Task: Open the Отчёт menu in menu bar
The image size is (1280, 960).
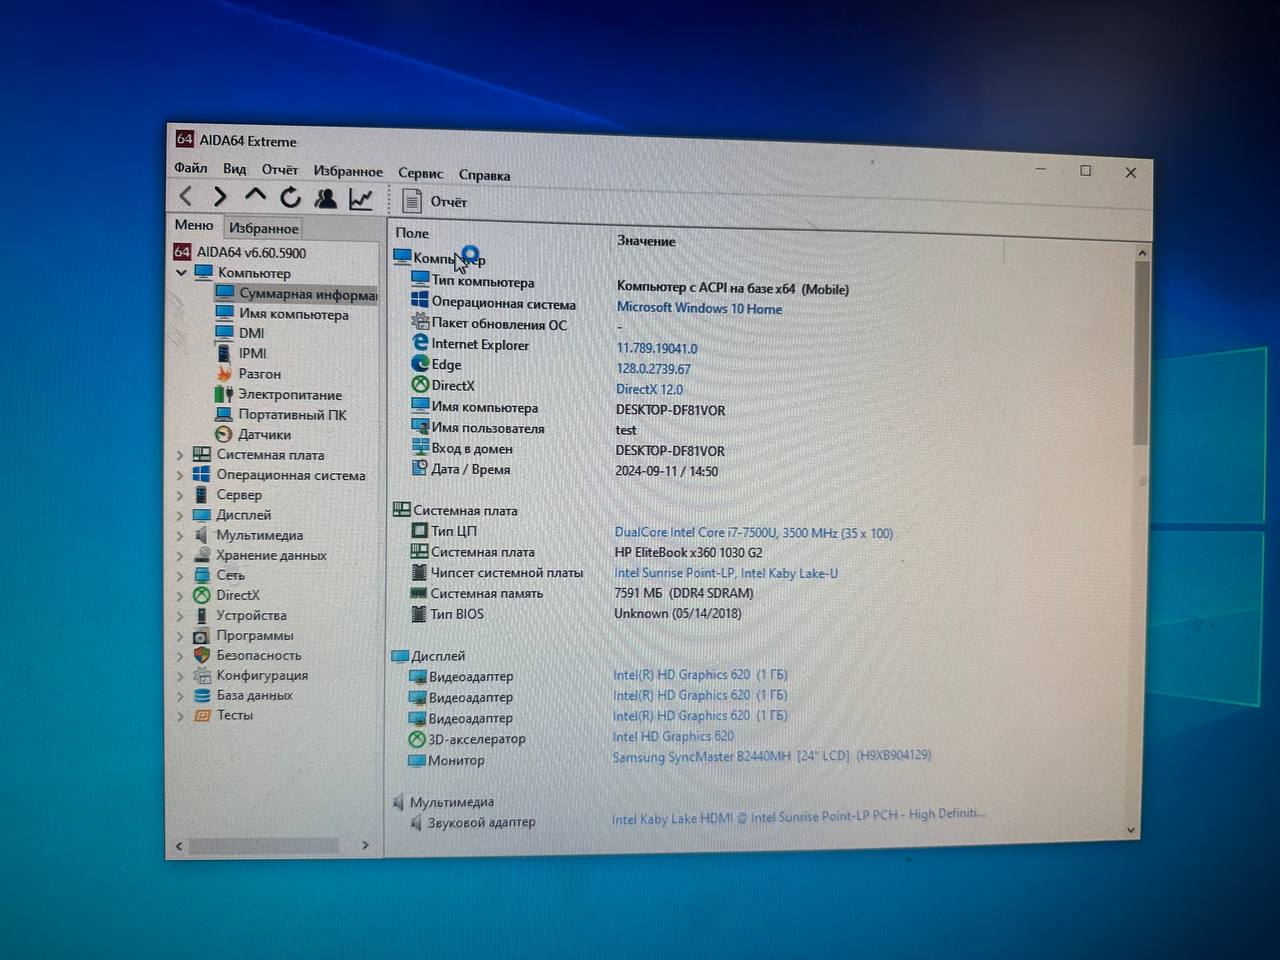Action: click(280, 170)
